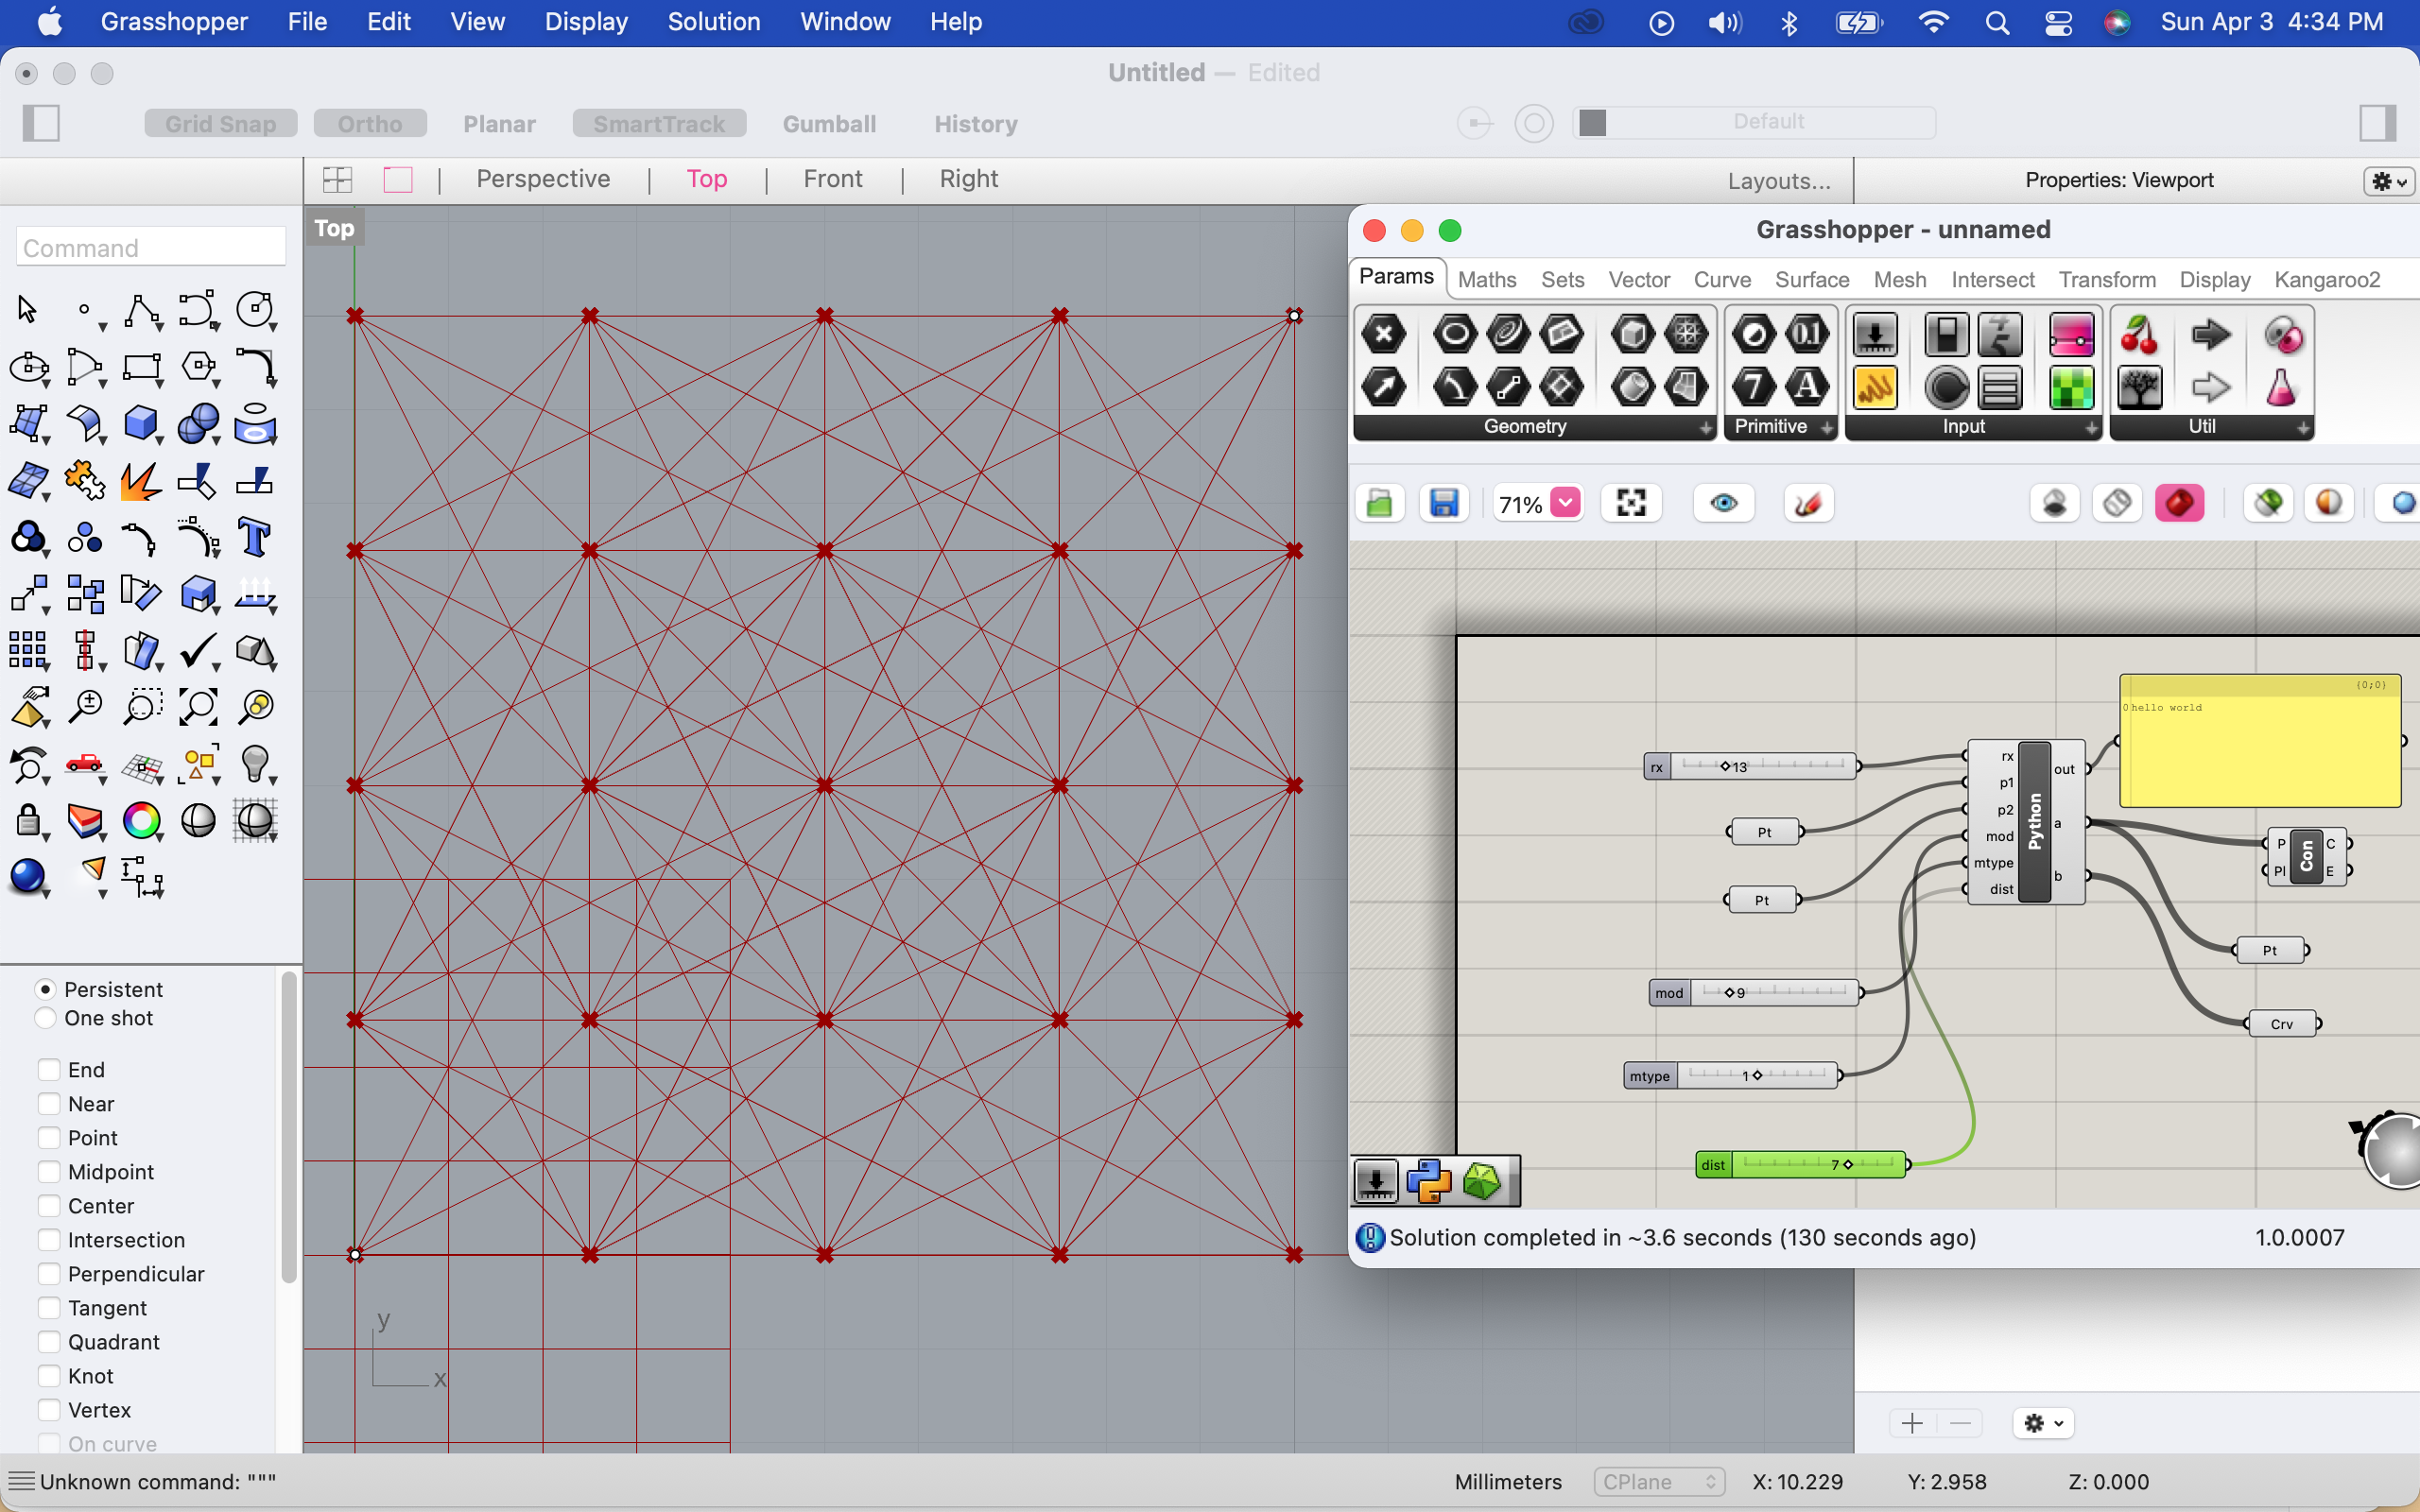The image size is (2420, 1512).
Task: Click the Lock objects padlock icon
Action: (28, 821)
